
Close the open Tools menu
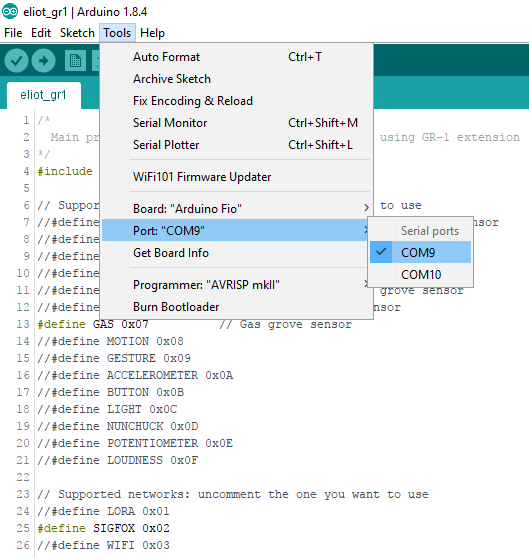[117, 33]
